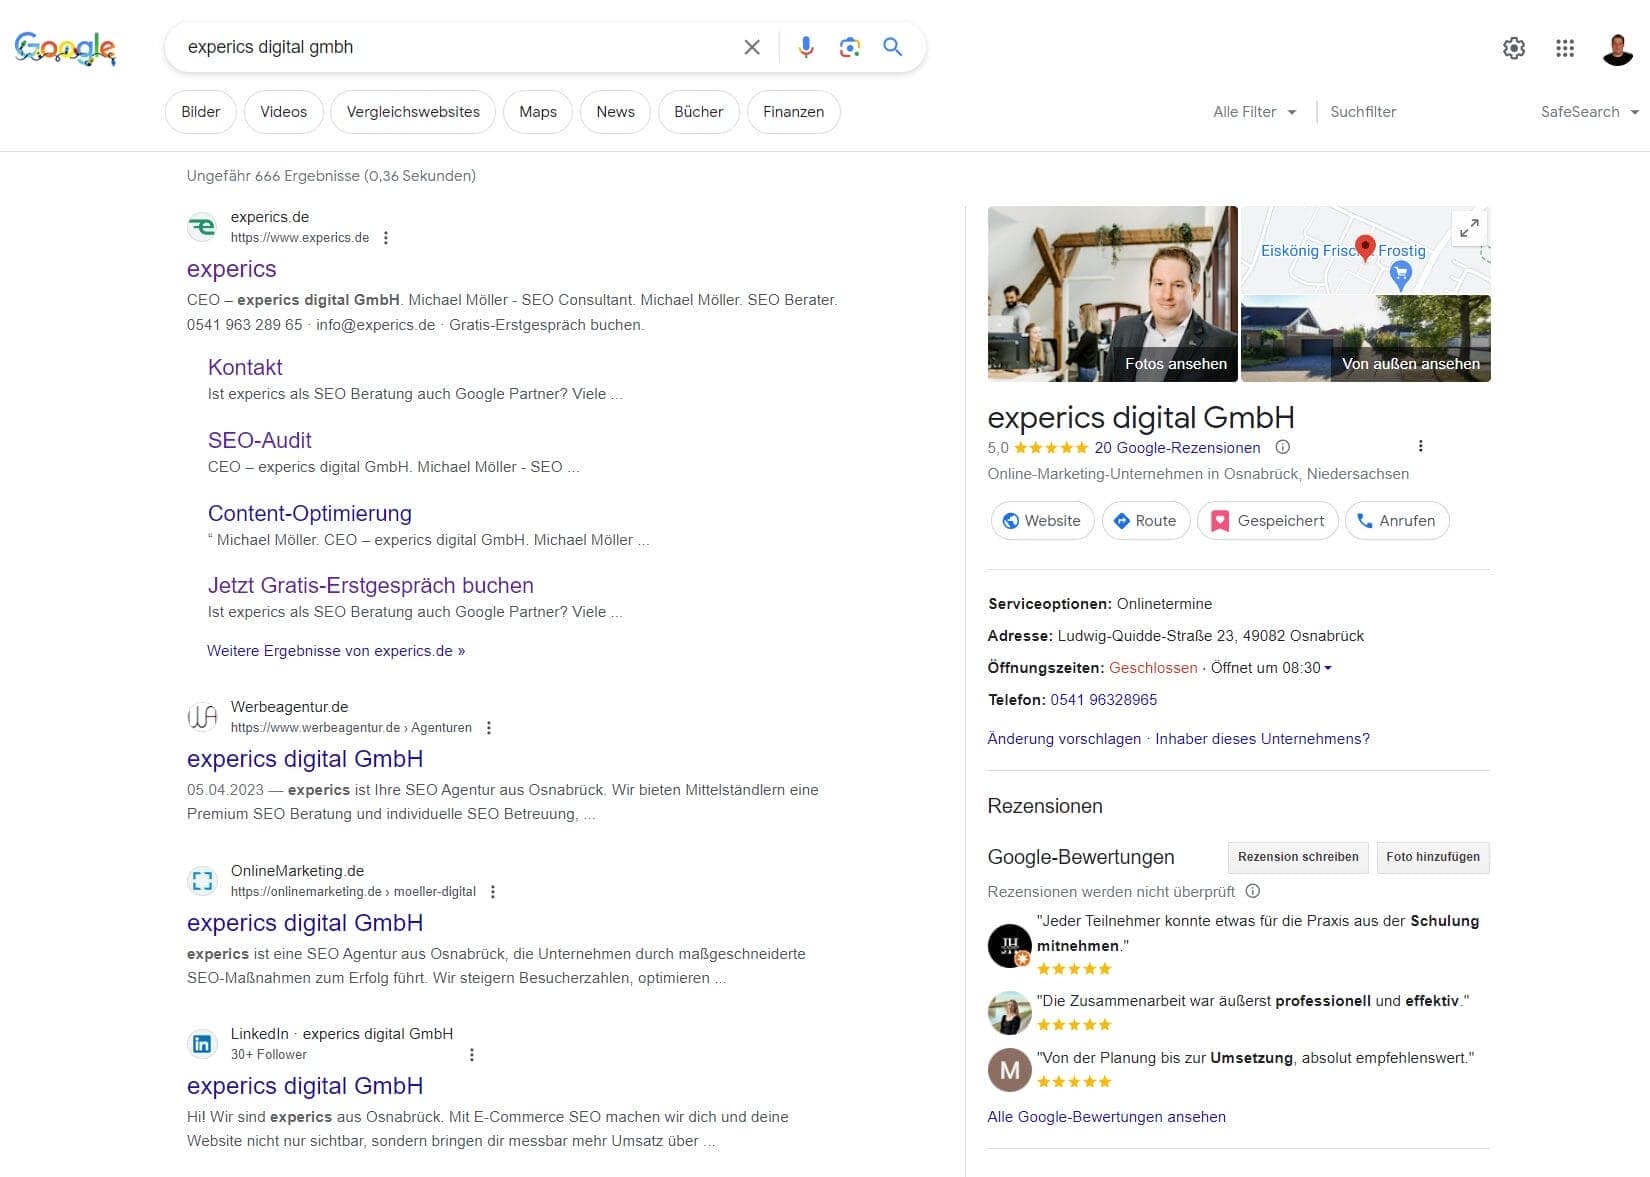Click 'Foto hinzufügen' button

[x=1433, y=857]
